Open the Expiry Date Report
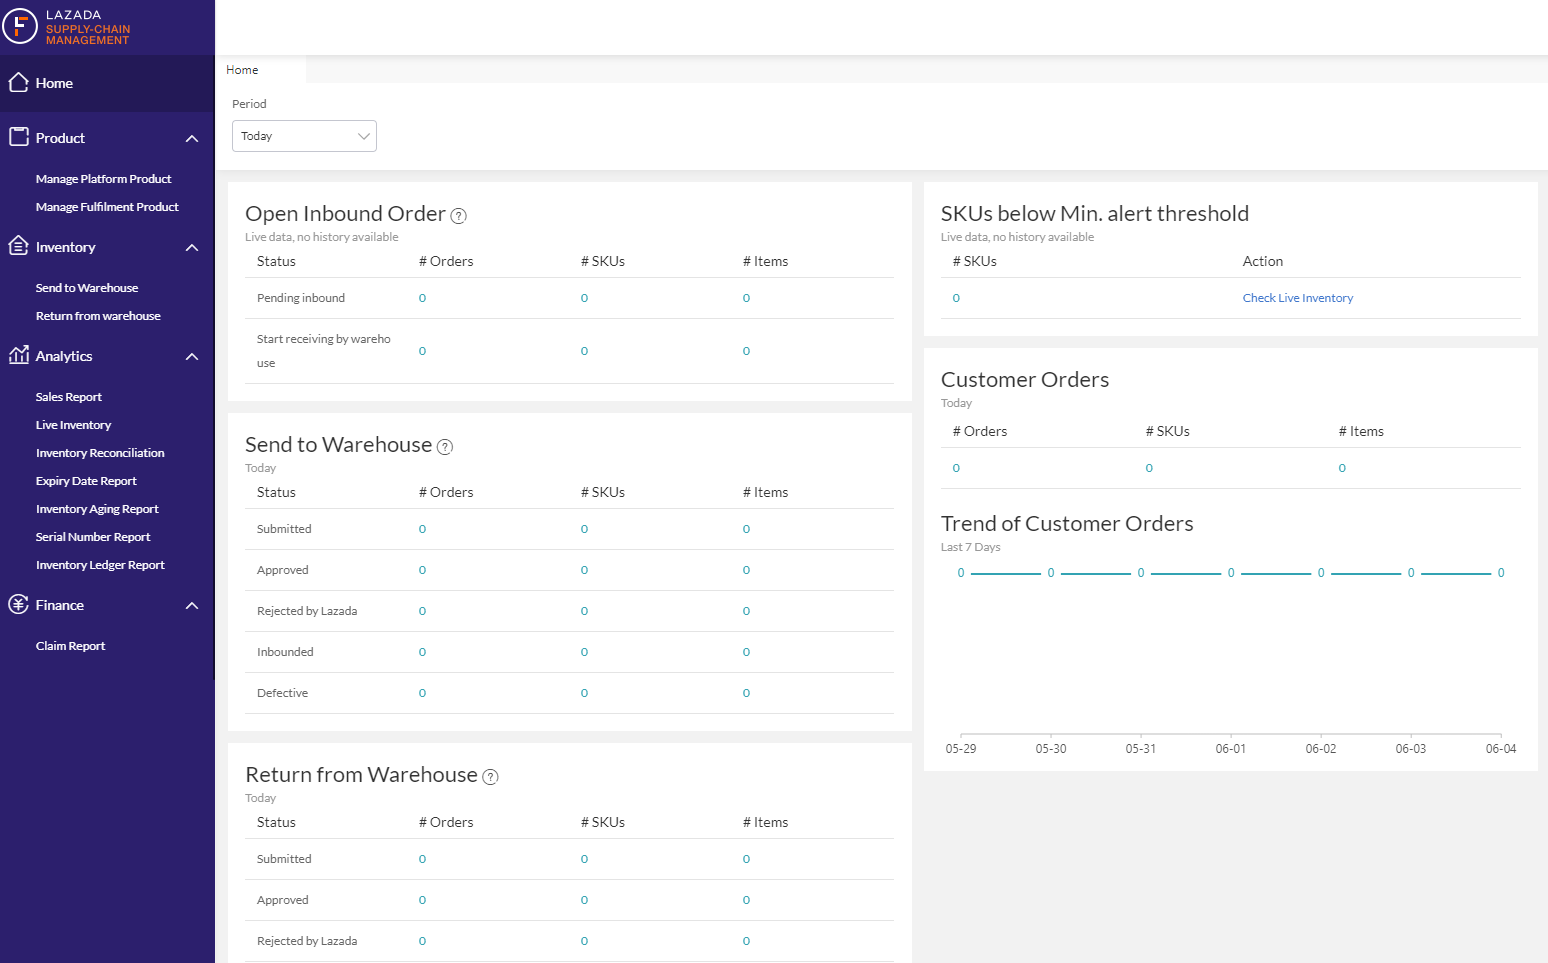1548x963 pixels. point(86,481)
